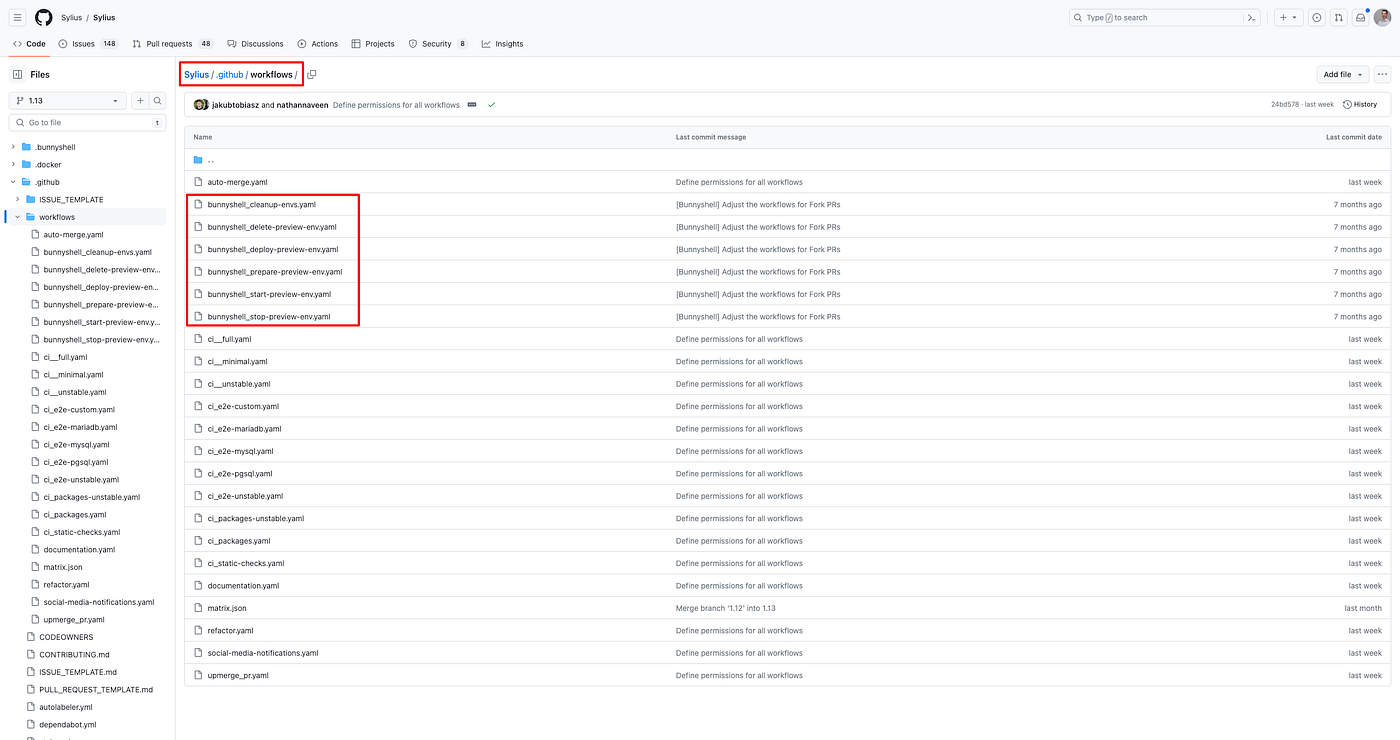Screen dimensions: 1400x740
Task: Open the 1.13 branch selector dropdown
Action: click(68, 101)
